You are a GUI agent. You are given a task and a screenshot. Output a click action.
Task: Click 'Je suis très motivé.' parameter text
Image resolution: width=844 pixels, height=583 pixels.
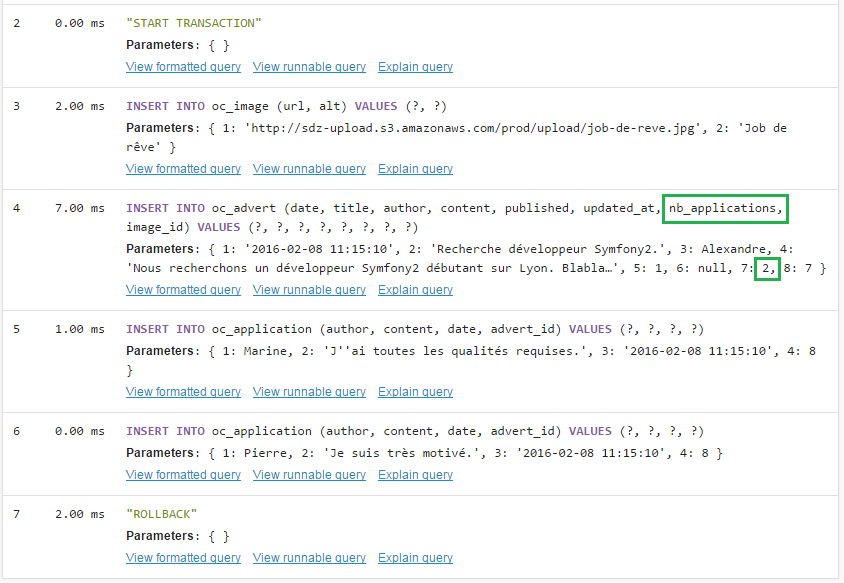tap(404, 453)
